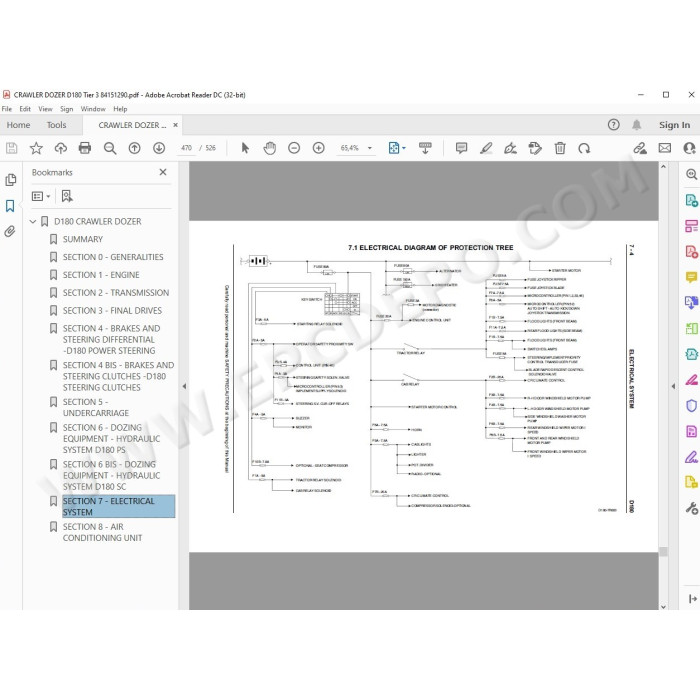Open More Tools wrench in right pane
This screenshot has height=700, width=700.
691,508
